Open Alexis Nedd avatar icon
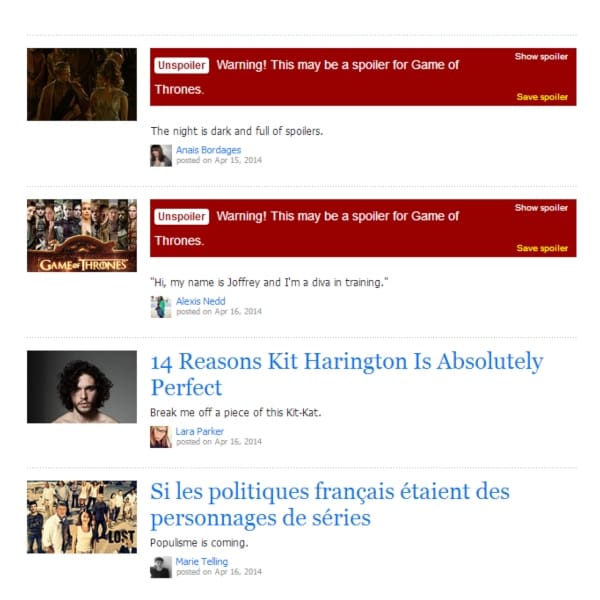This screenshot has height=600, width=600. coord(161,307)
